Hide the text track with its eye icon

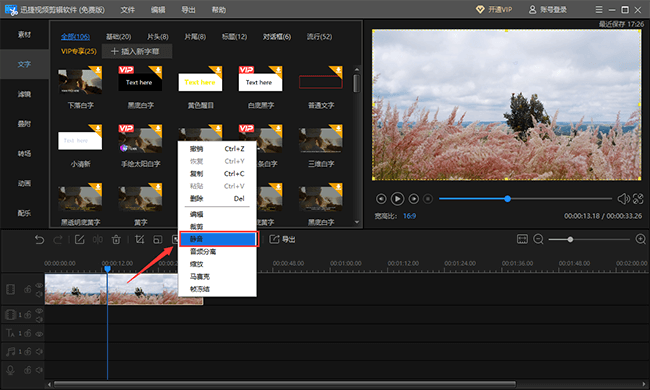tap(39, 334)
